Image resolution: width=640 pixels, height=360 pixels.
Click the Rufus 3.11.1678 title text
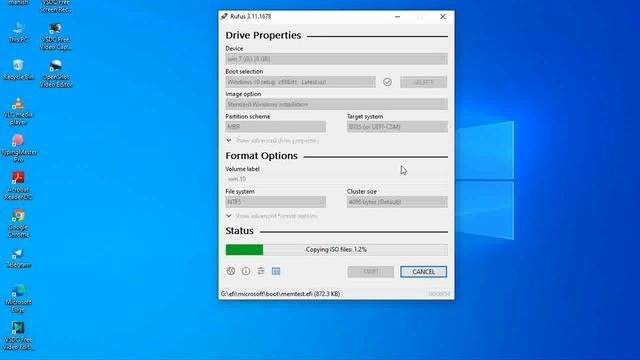(251, 16)
